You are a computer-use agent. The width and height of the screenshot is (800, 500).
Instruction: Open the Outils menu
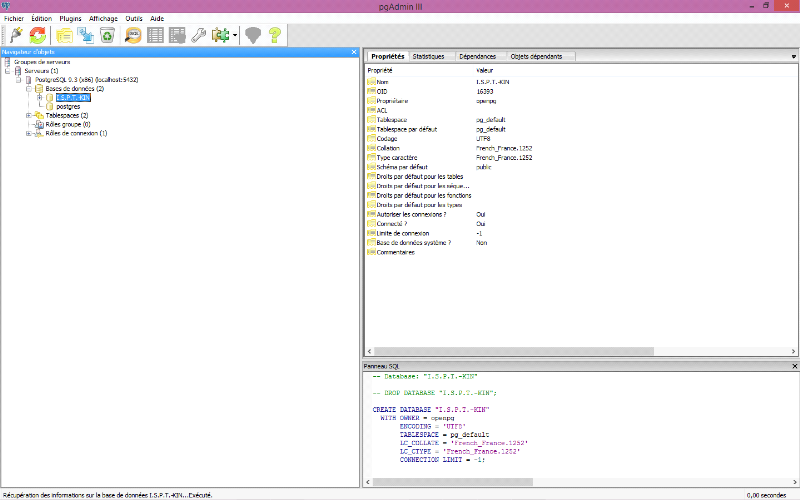133,18
